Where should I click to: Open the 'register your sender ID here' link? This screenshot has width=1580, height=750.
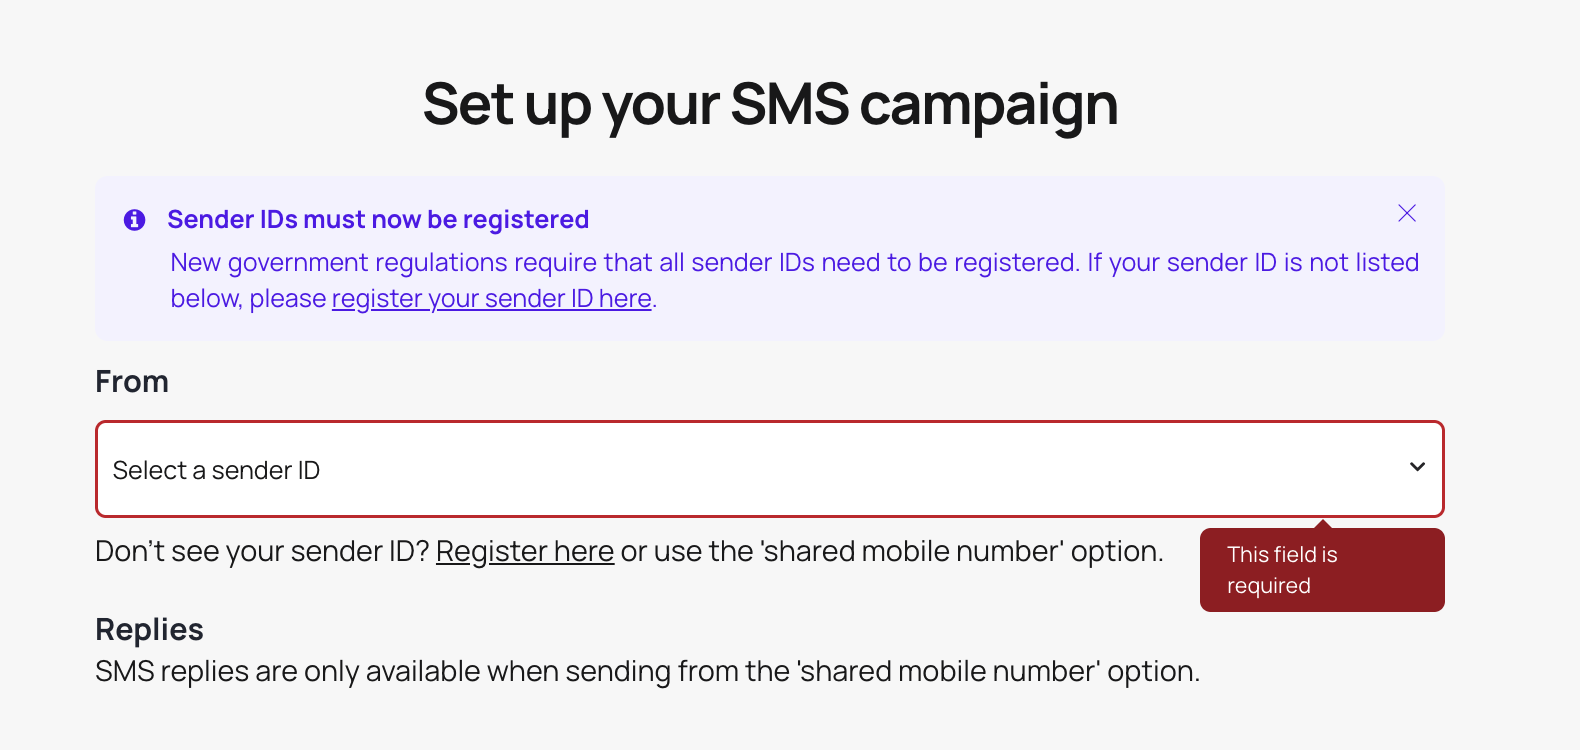[x=491, y=299]
